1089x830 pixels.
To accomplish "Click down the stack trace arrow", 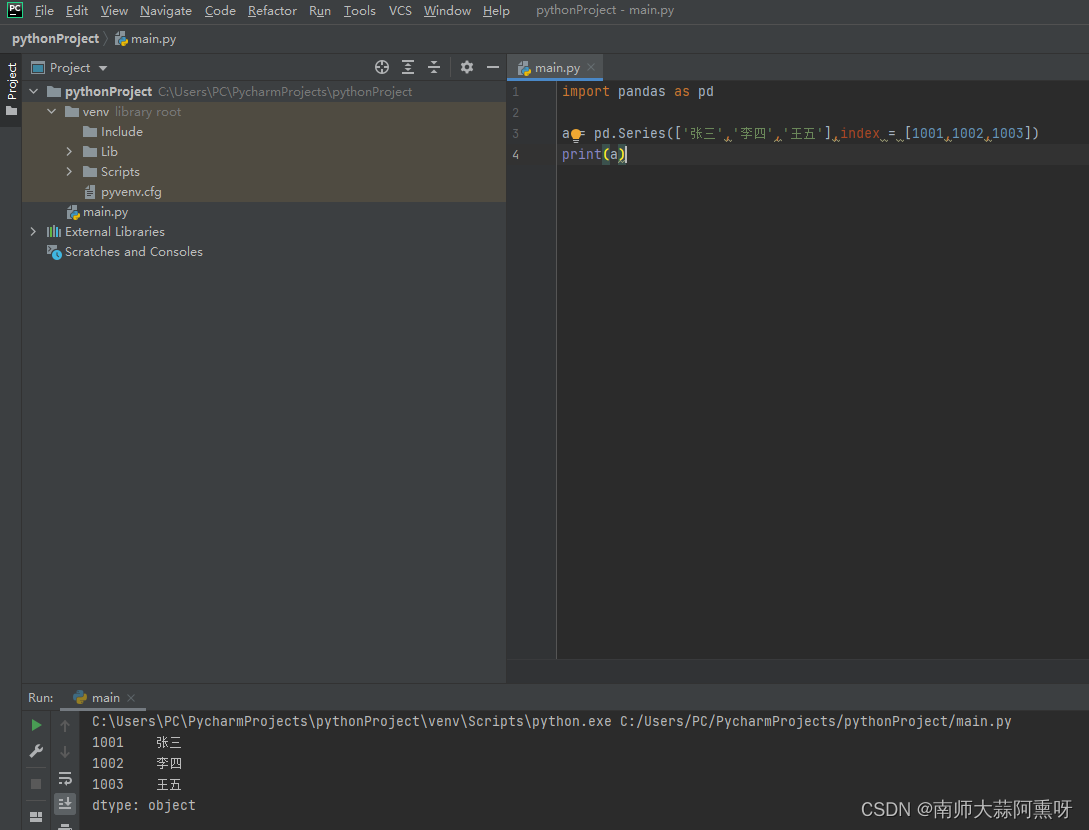I will [65, 752].
